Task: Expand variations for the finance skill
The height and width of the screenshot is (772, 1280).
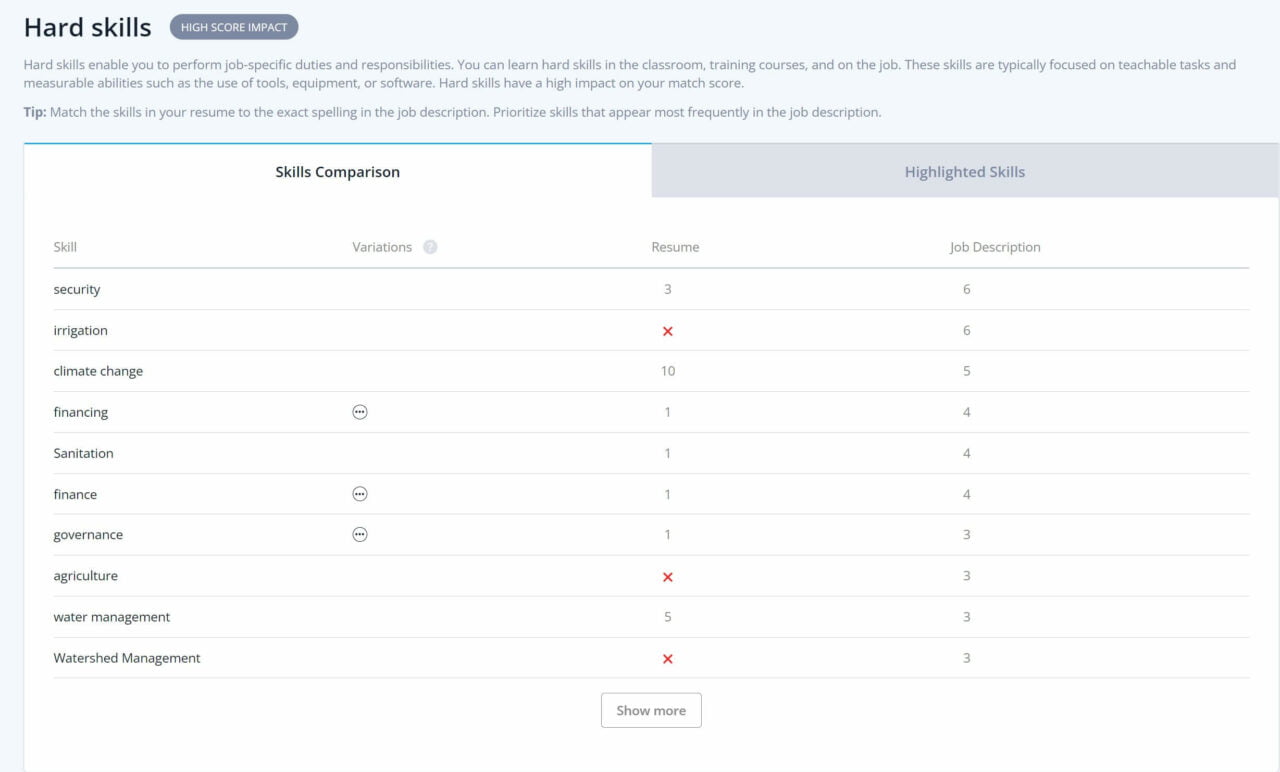Action: 360,494
